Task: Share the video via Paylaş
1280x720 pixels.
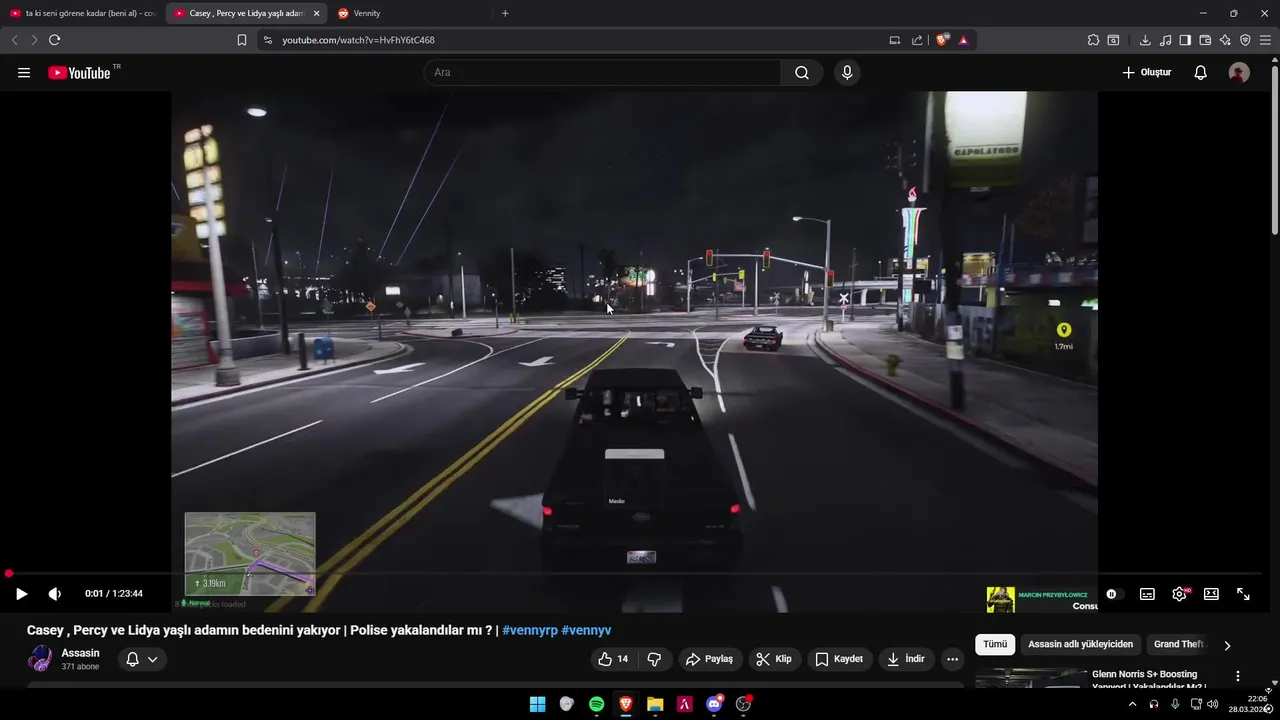Action: [x=709, y=659]
